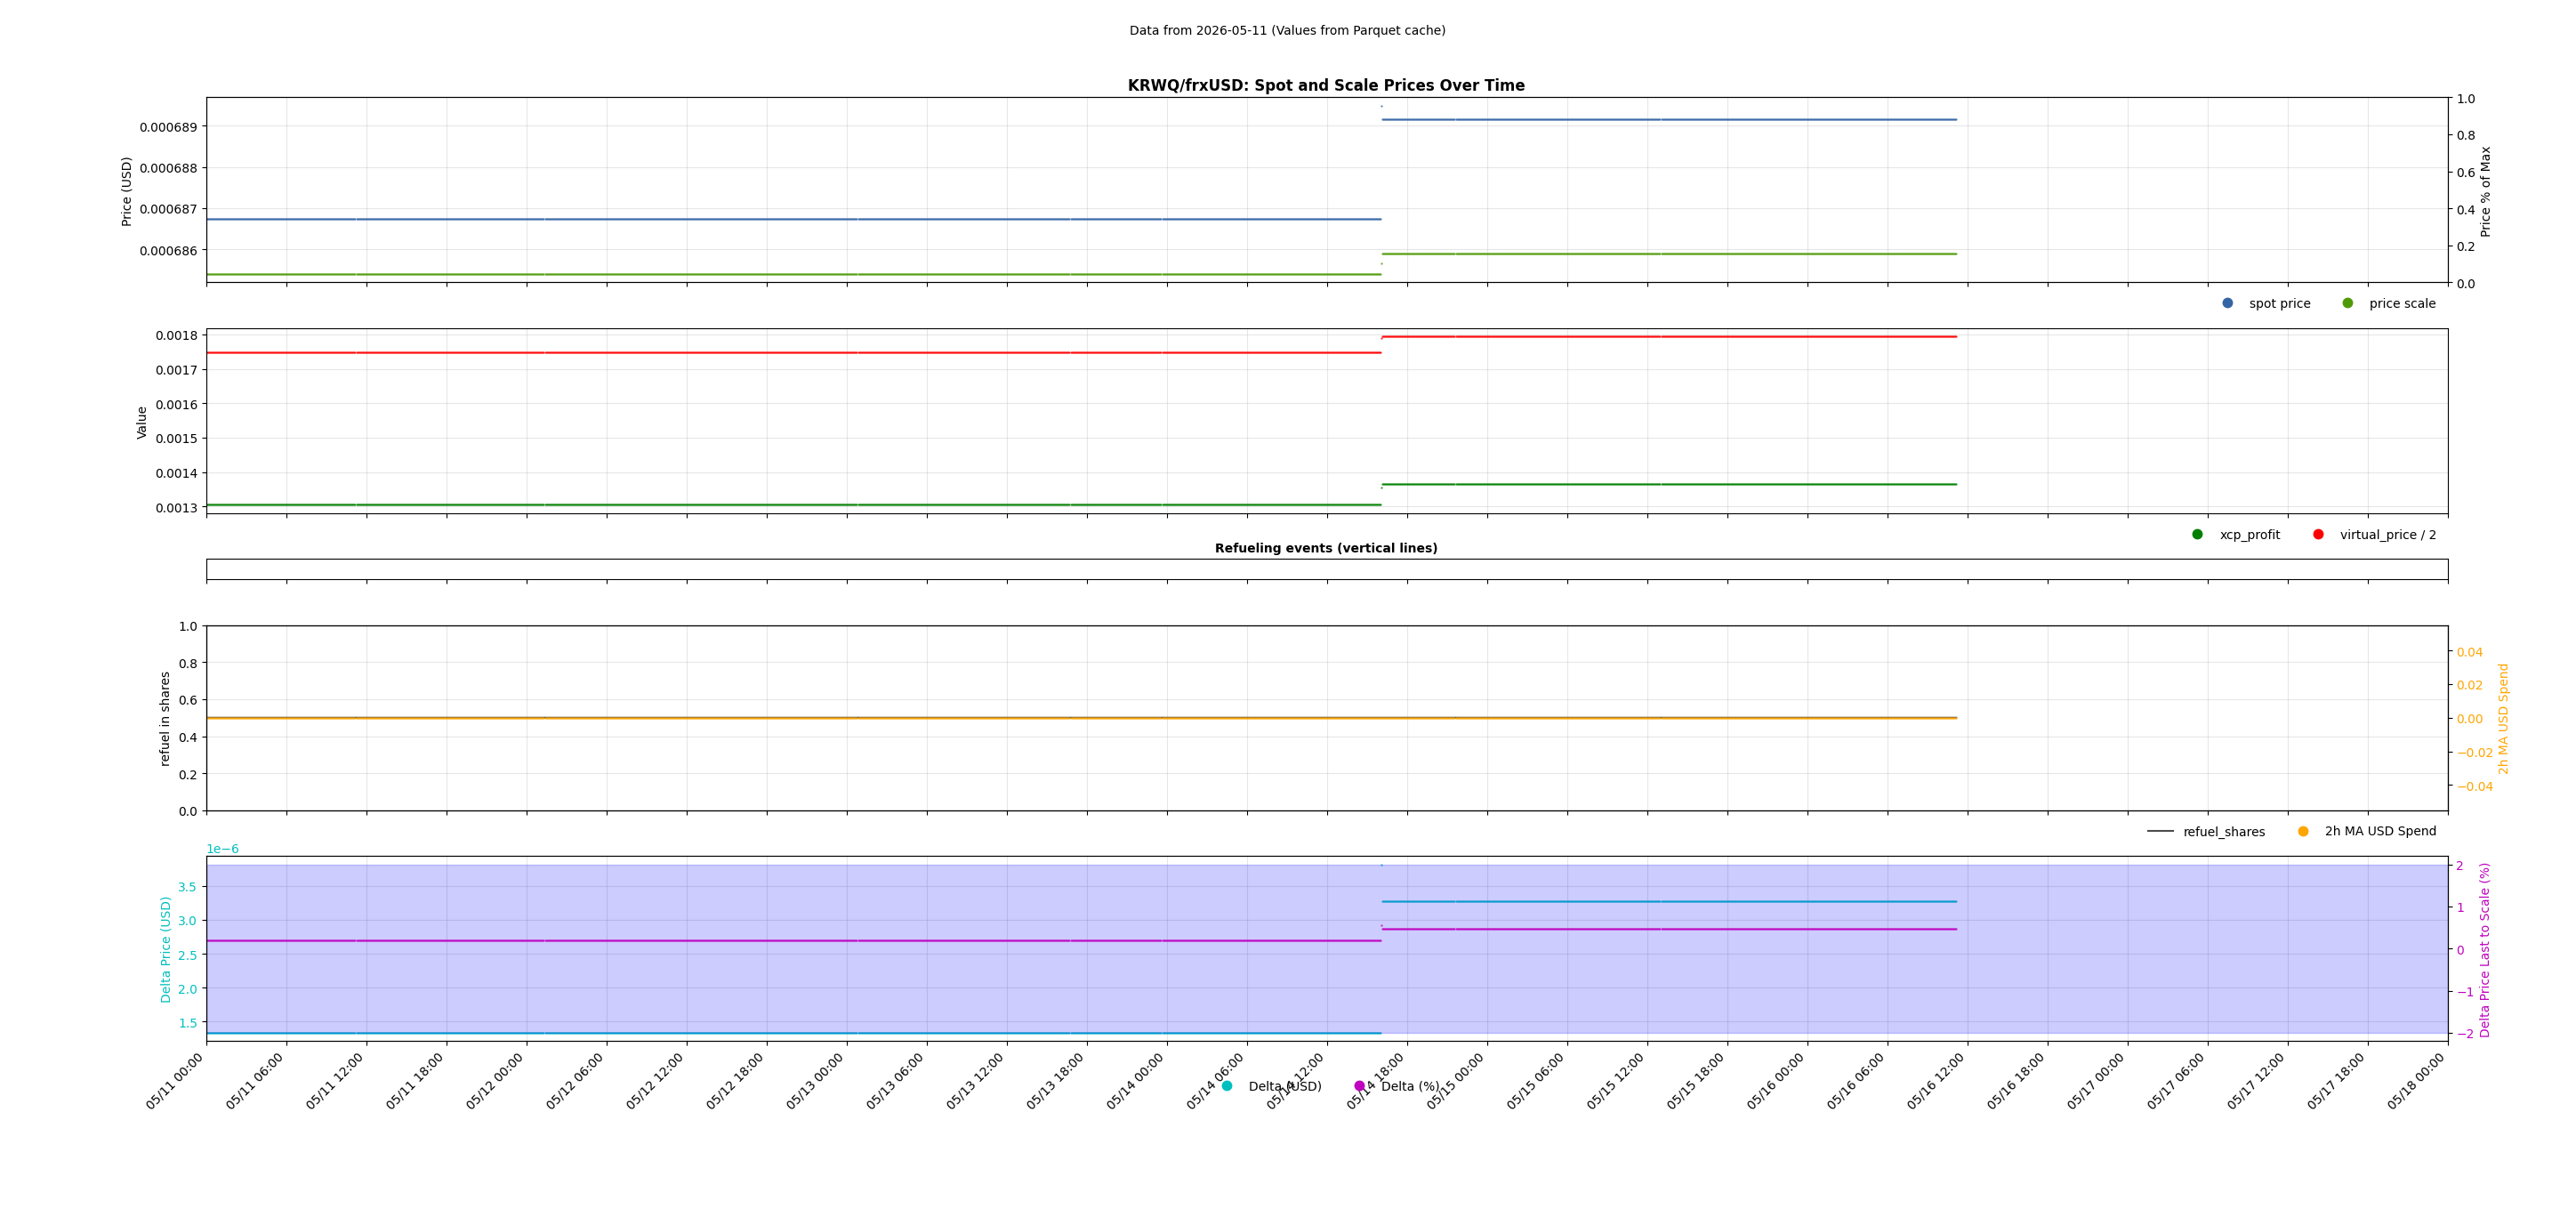This screenshot has height=1225, width=2576.
Task: Click the cyan 'Delta Price (USD)' axis label
Action: pyautogui.click(x=166, y=949)
